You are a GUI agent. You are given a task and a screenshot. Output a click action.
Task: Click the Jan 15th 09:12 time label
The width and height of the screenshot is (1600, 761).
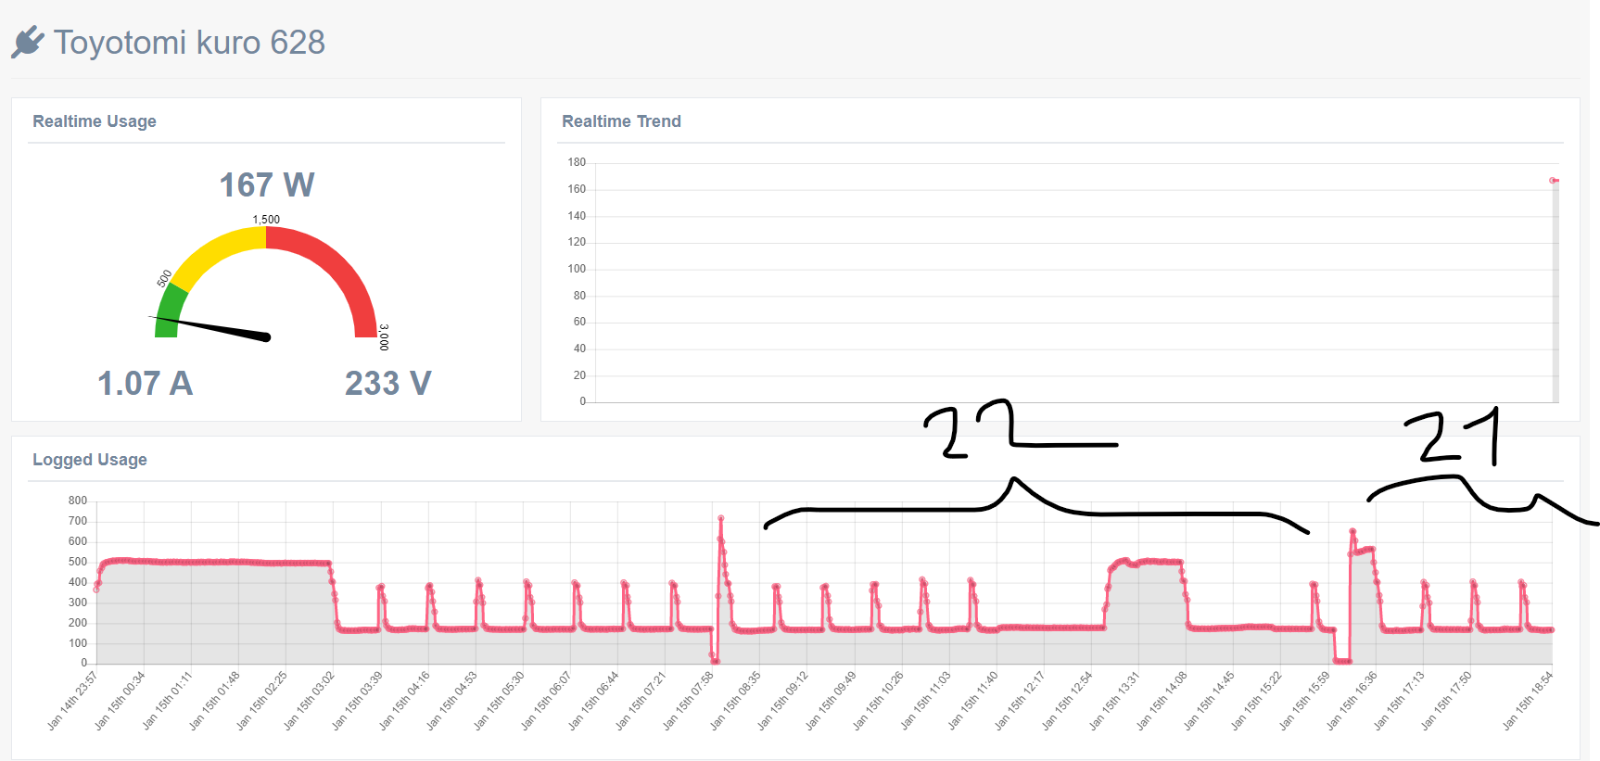tap(783, 701)
